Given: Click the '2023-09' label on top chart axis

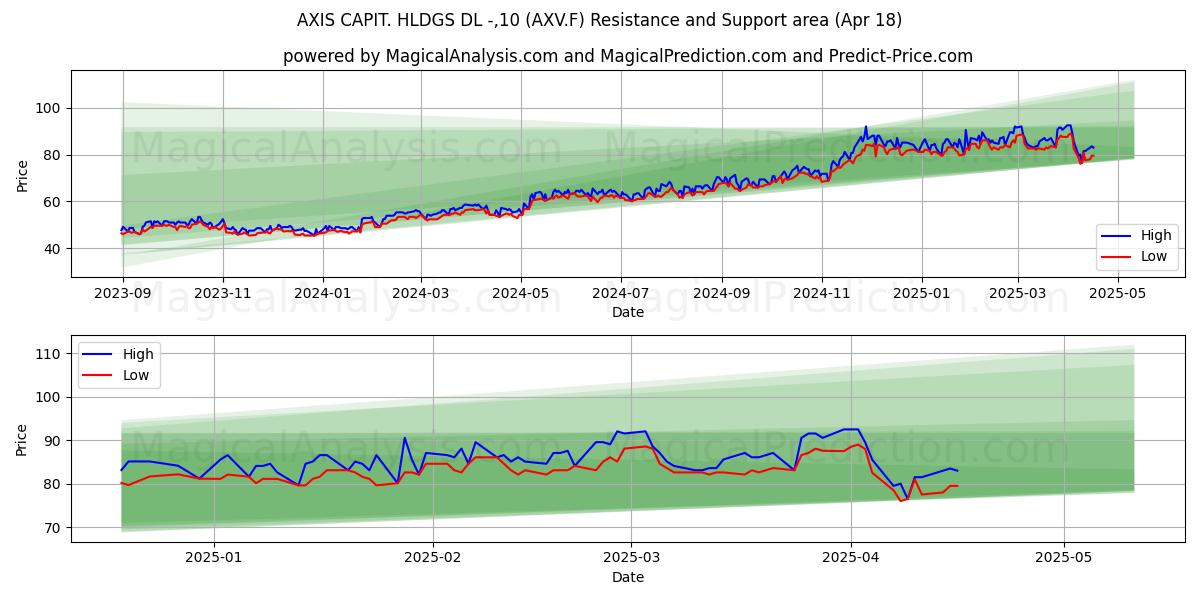Looking at the screenshot, I should (123, 295).
